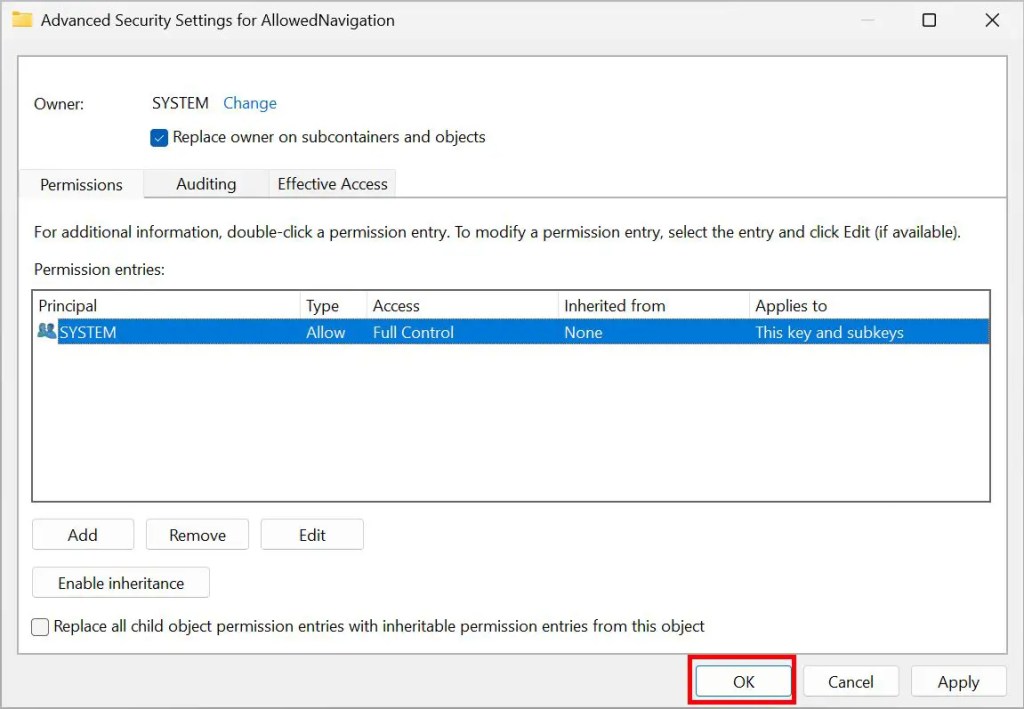Click the SYSTEM owner name text
1024x709 pixels.
[x=180, y=103]
